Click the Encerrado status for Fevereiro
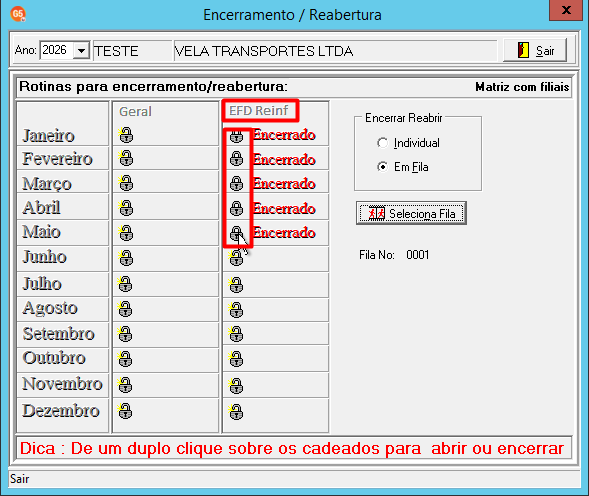589x496 pixels. pyautogui.click(x=284, y=159)
